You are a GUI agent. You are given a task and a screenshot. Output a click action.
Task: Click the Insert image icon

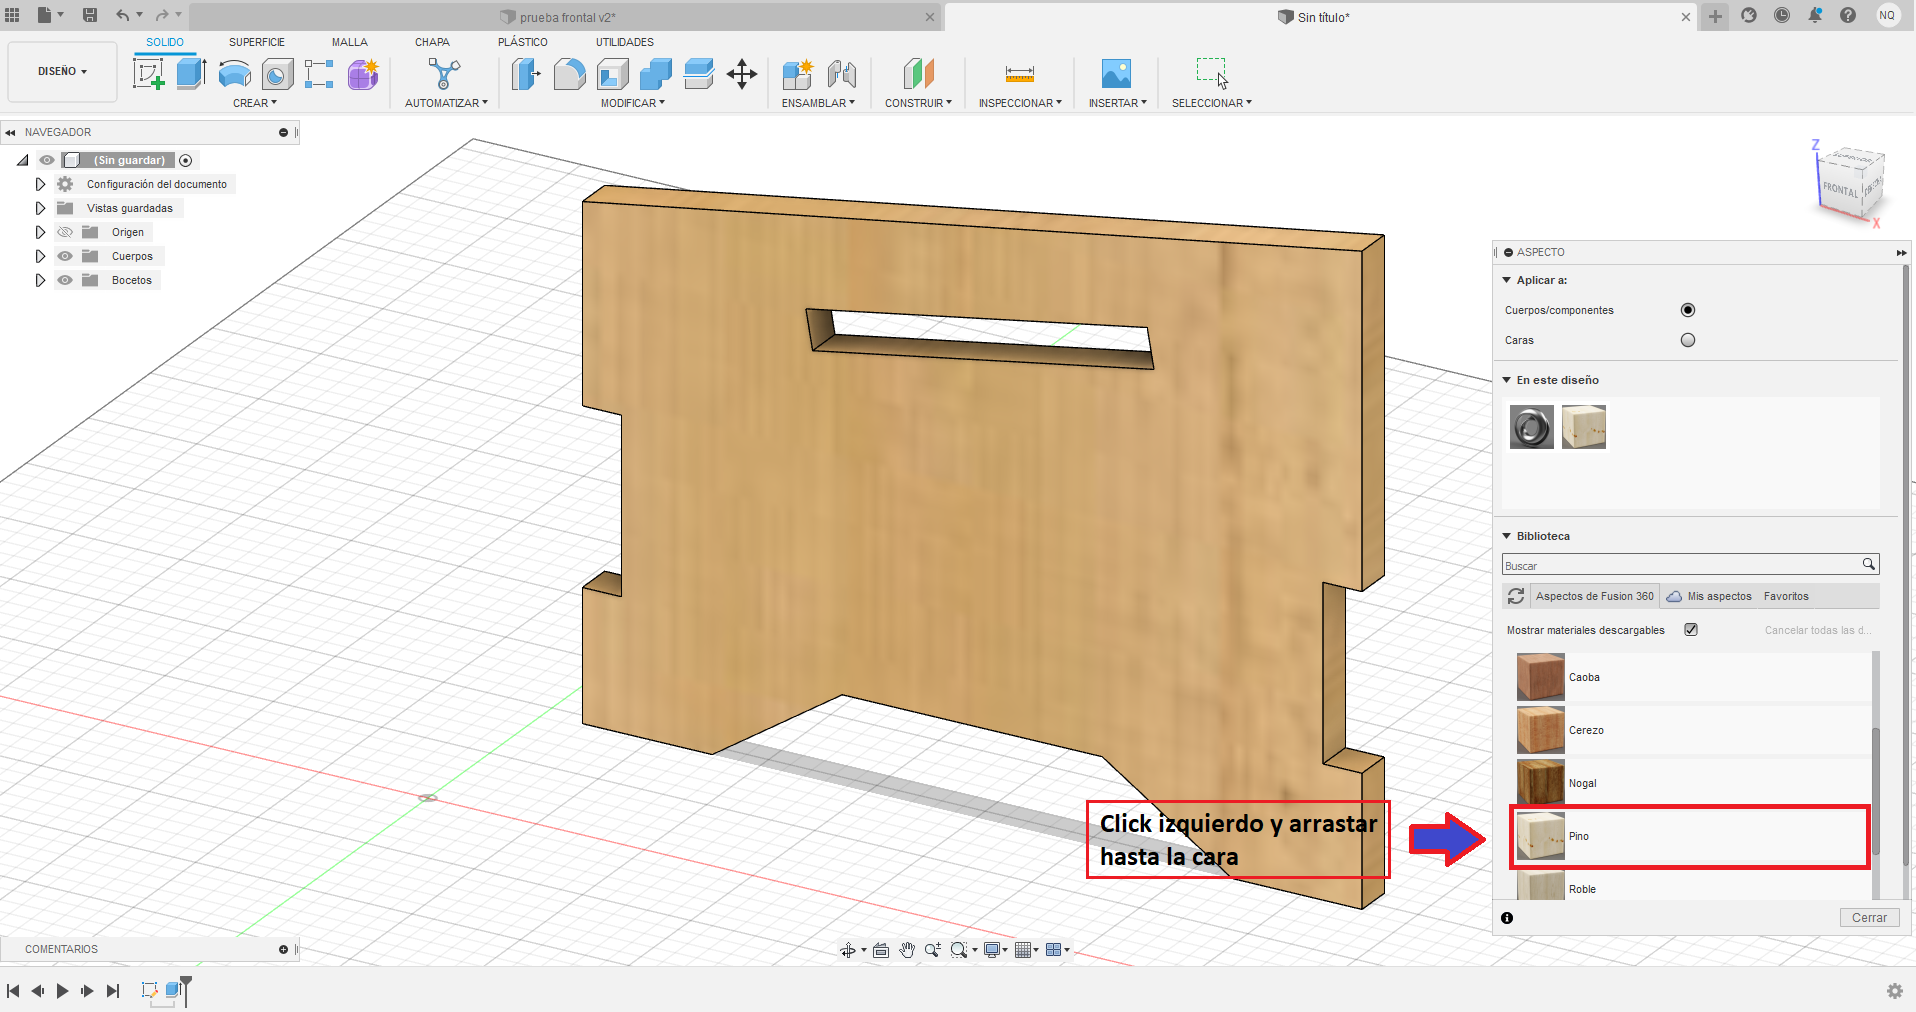coord(1116,74)
